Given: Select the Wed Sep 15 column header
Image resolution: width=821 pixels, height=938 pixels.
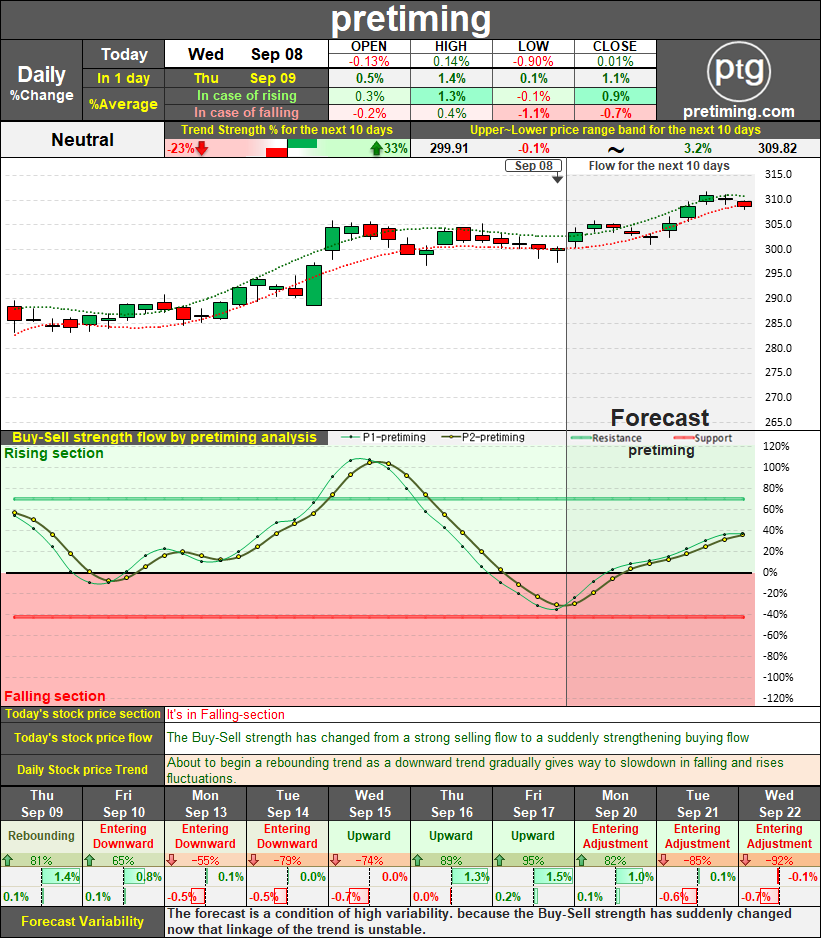Looking at the screenshot, I should (x=369, y=803).
